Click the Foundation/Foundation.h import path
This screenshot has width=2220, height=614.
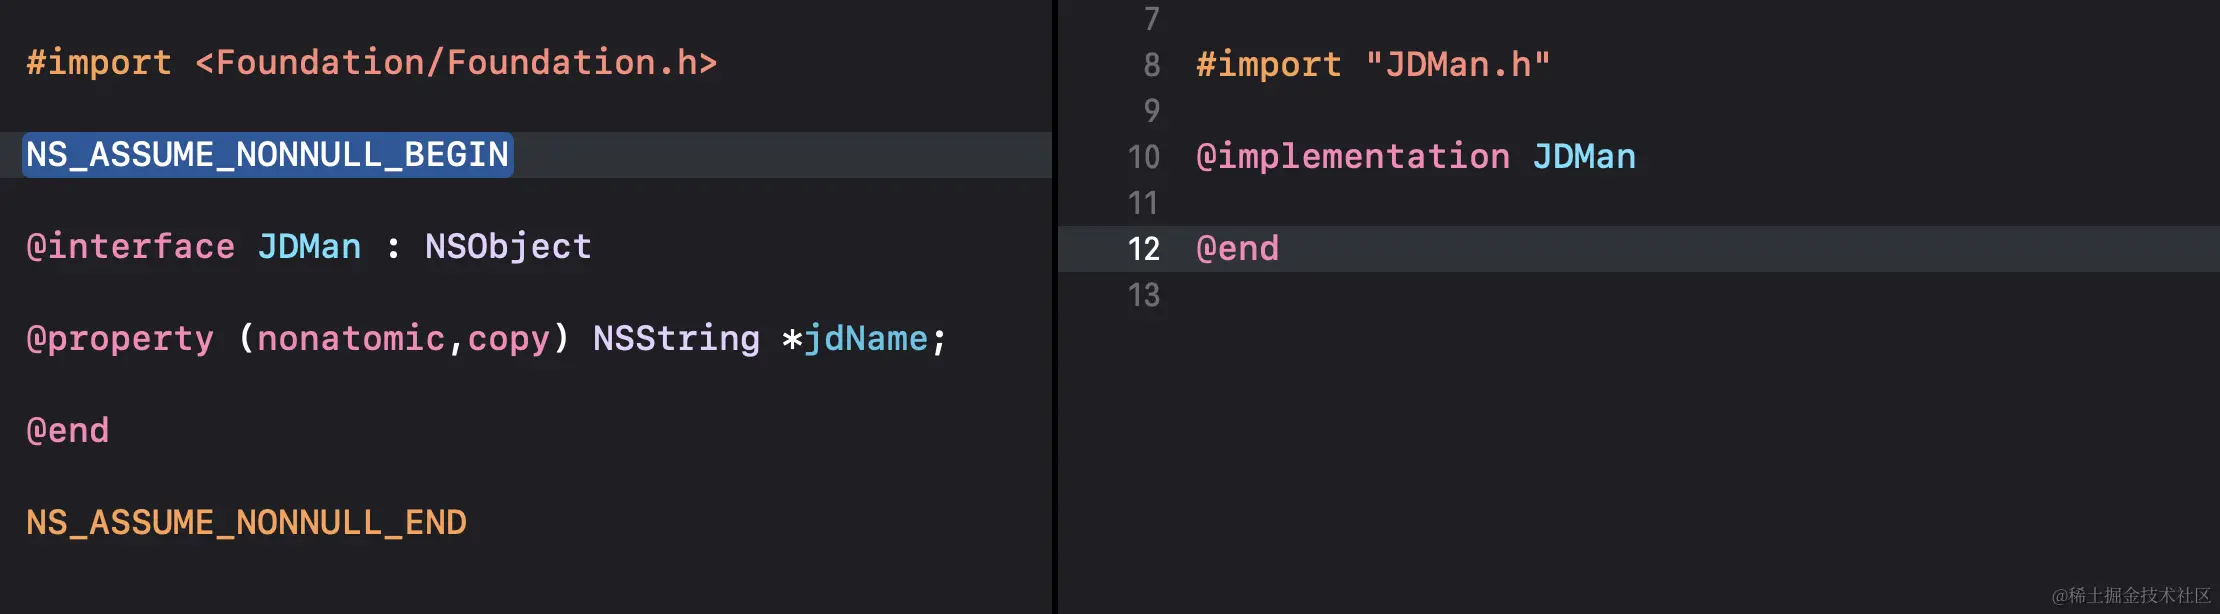(x=456, y=63)
